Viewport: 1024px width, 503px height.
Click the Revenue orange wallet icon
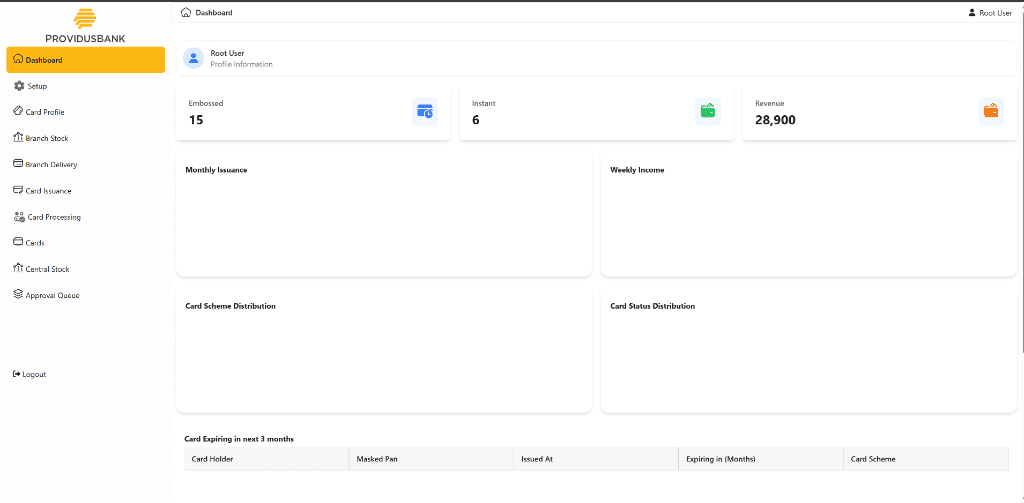pyautogui.click(x=991, y=112)
